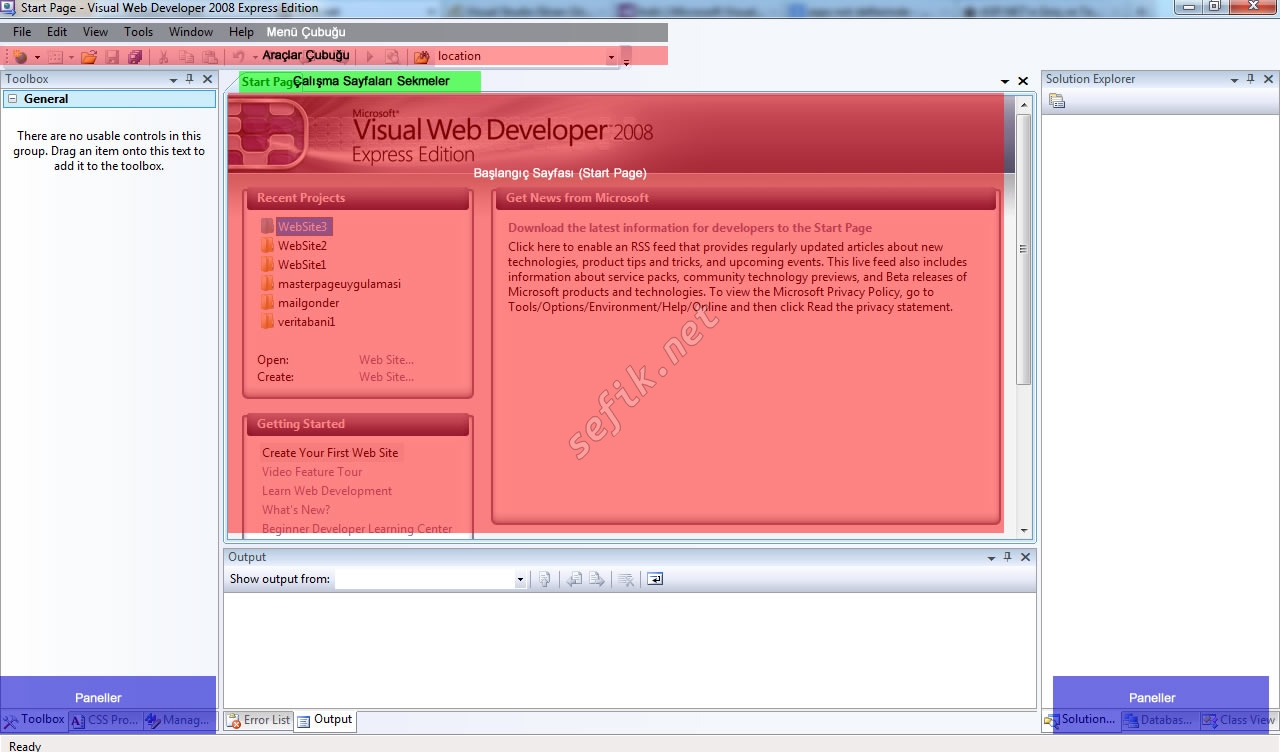Click the 'Video Feature Tour' link
Viewport: 1280px width, 752px height.
pyautogui.click(x=312, y=472)
